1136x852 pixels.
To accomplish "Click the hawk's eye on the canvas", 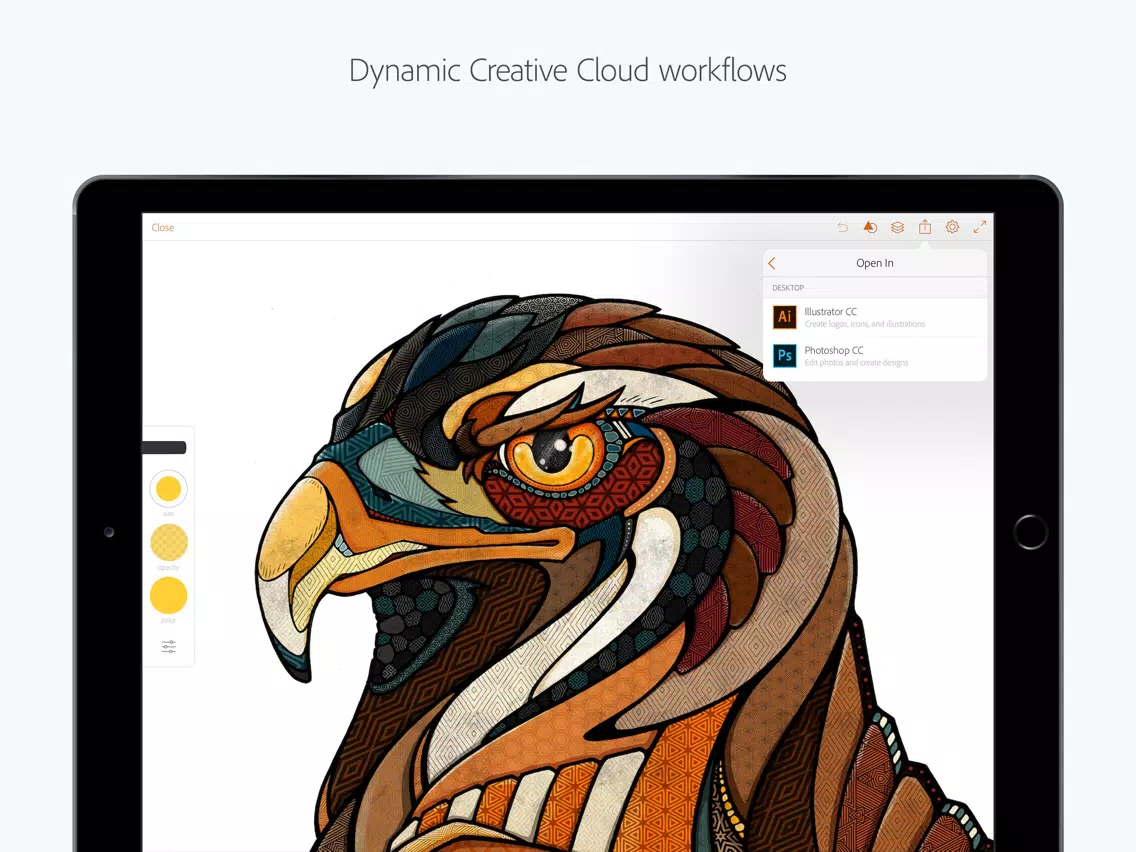I will pyautogui.click(x=556, y=453).
